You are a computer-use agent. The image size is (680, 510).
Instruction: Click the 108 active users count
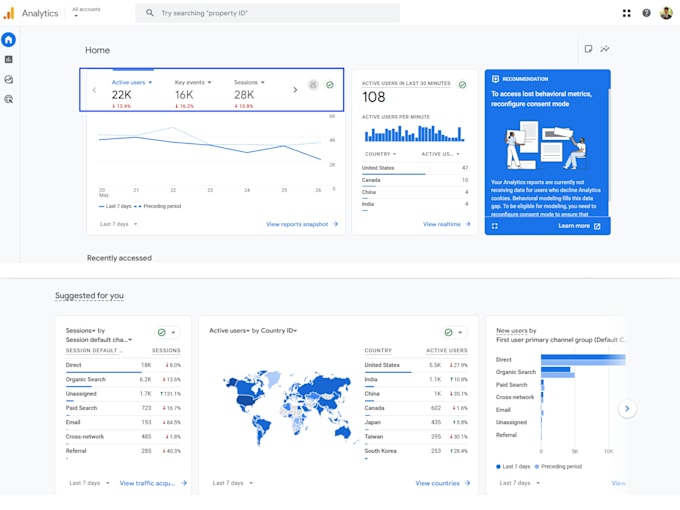374,97
